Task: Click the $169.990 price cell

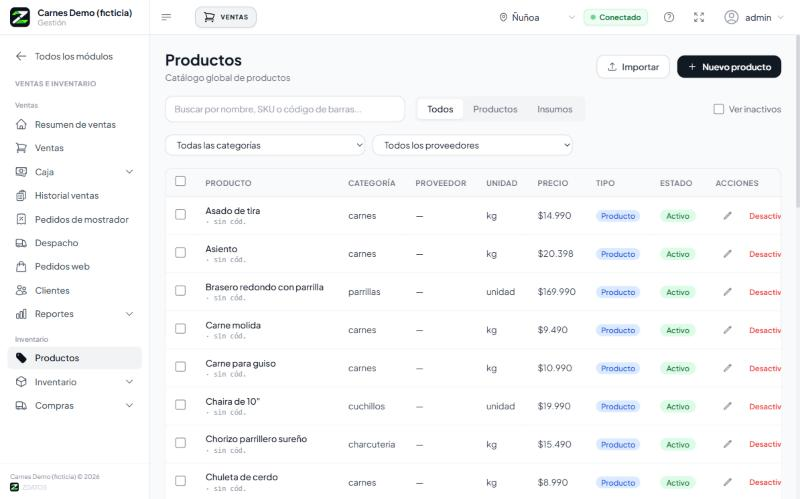Action: coord(557,292)
